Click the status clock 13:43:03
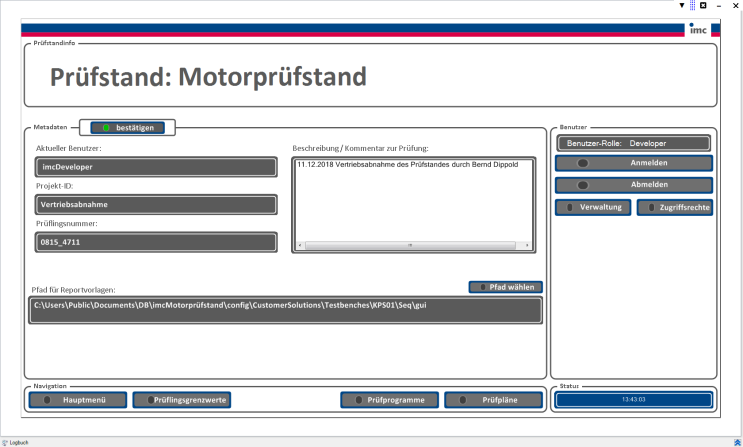Screen dimensions: 743x447 click(x=634, y=400)
